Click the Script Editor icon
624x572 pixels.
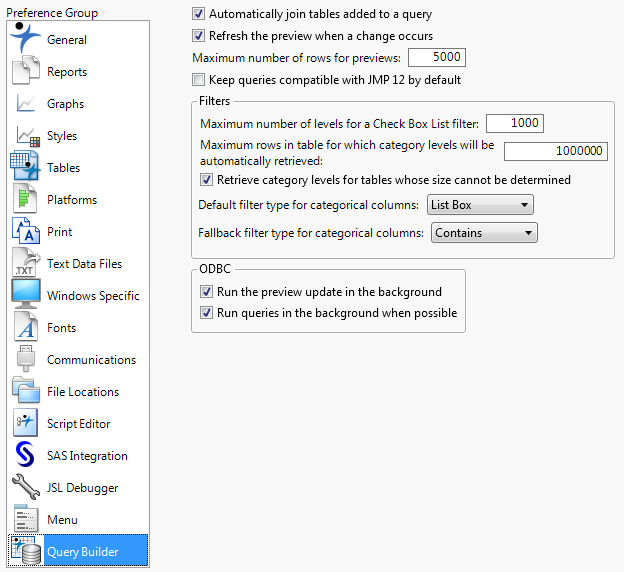click(25, 423)
